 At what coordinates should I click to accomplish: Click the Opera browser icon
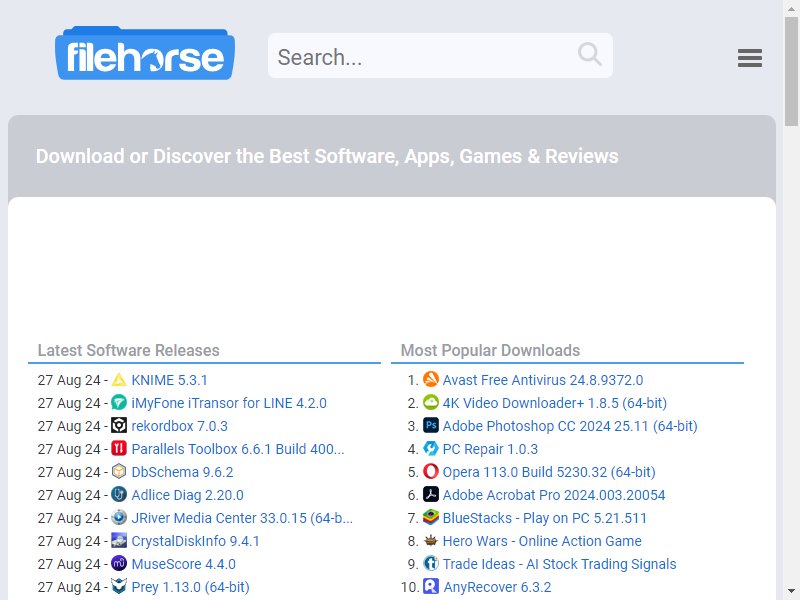coord(431,471)
